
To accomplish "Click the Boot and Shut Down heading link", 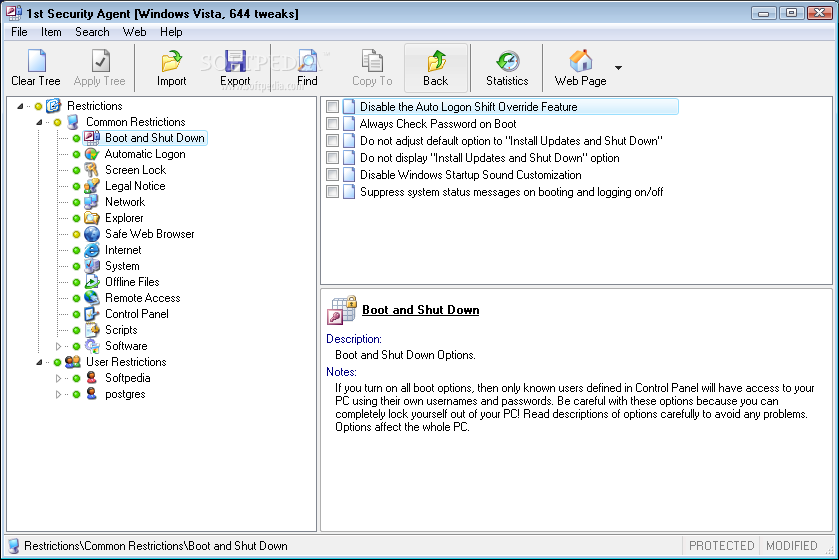I will pos(421,310).
